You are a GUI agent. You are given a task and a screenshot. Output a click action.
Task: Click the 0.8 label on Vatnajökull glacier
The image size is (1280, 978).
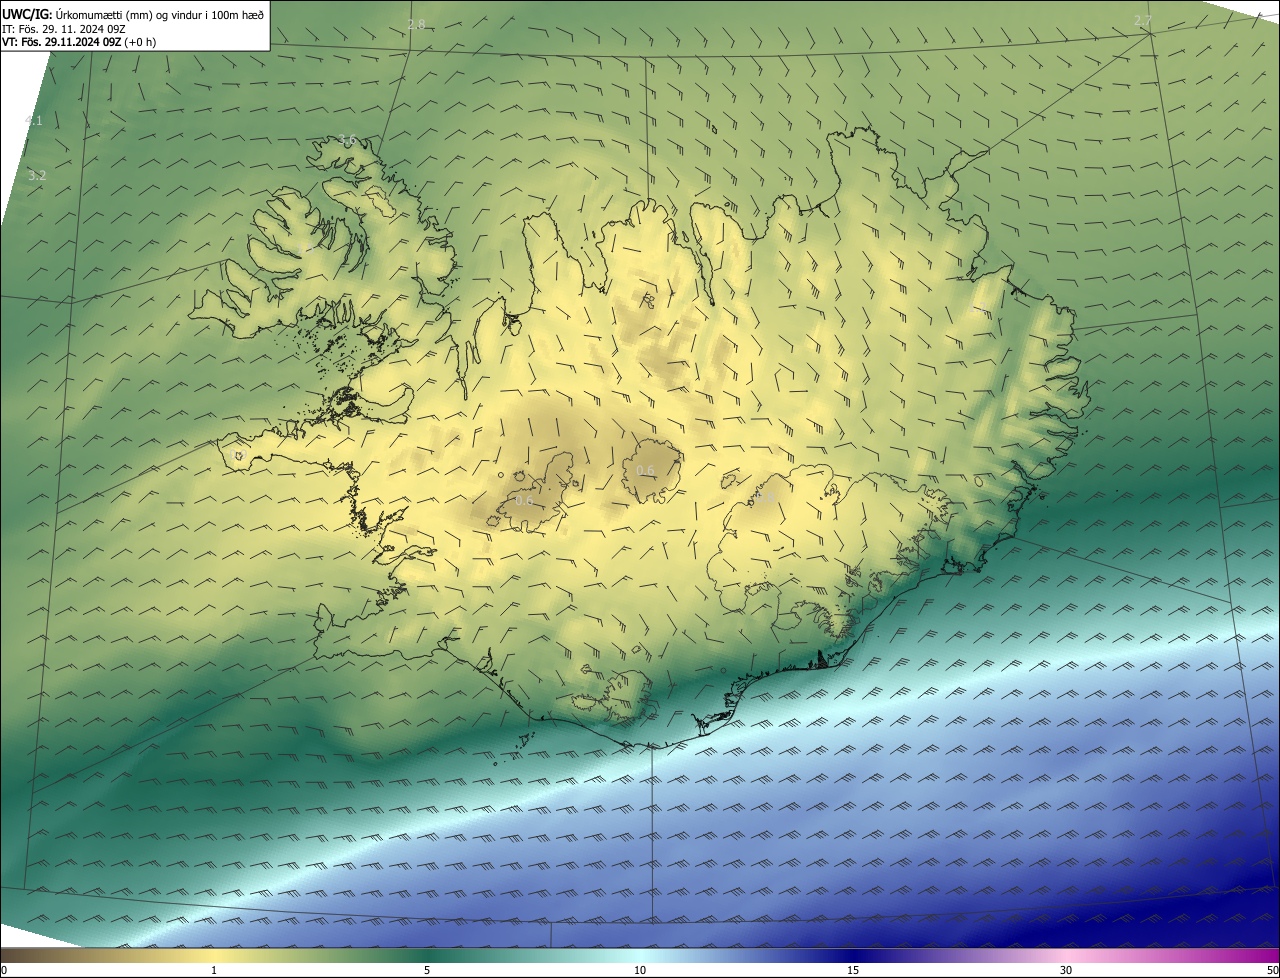click(x=766, y=496)
